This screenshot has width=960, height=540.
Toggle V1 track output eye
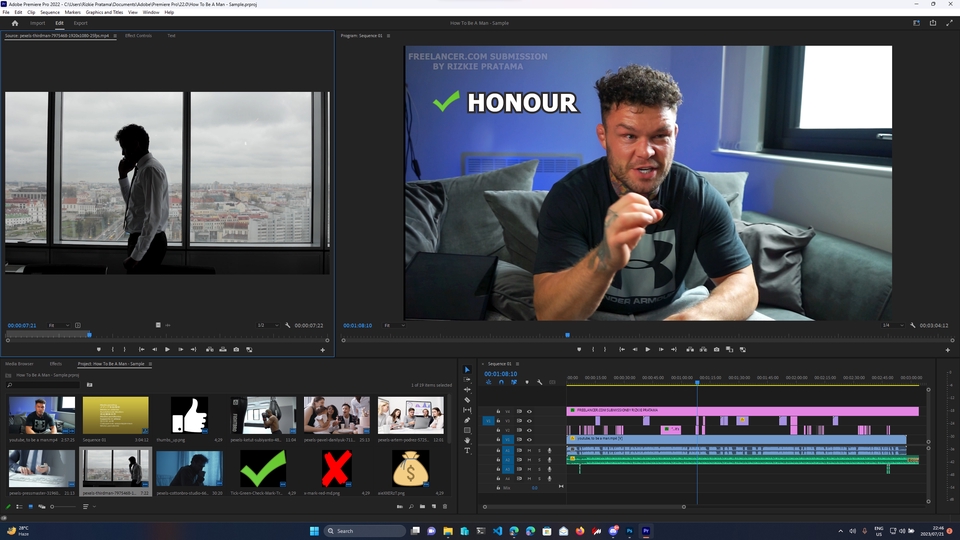tap(530, 440)
